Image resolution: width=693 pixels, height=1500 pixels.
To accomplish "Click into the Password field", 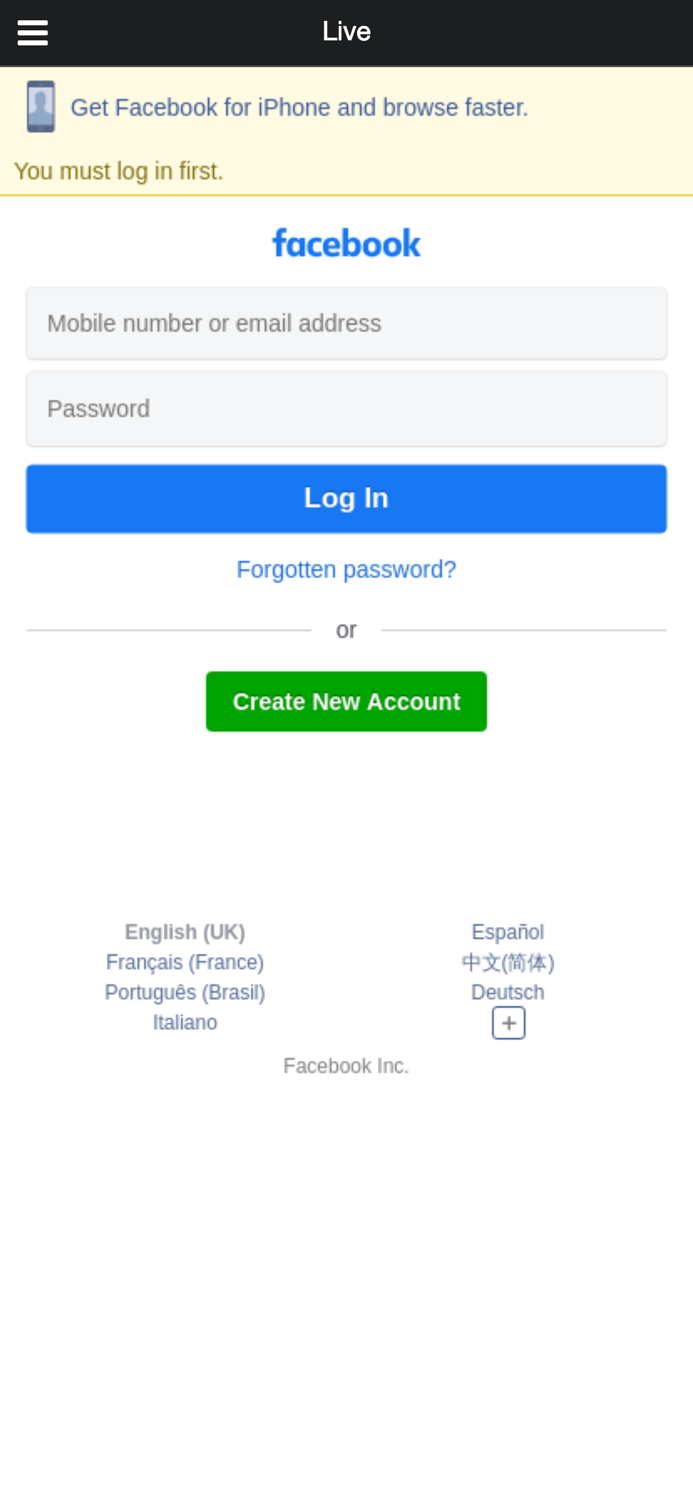I will (x=346, y=408).
